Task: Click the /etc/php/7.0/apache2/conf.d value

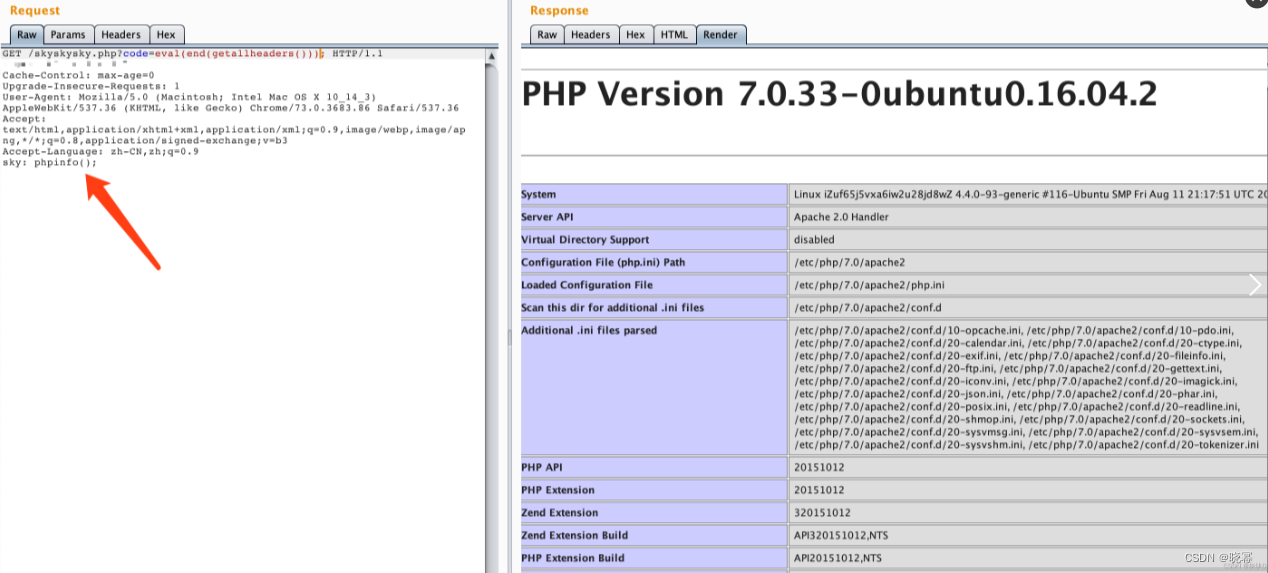Action: tap(867, 308)
